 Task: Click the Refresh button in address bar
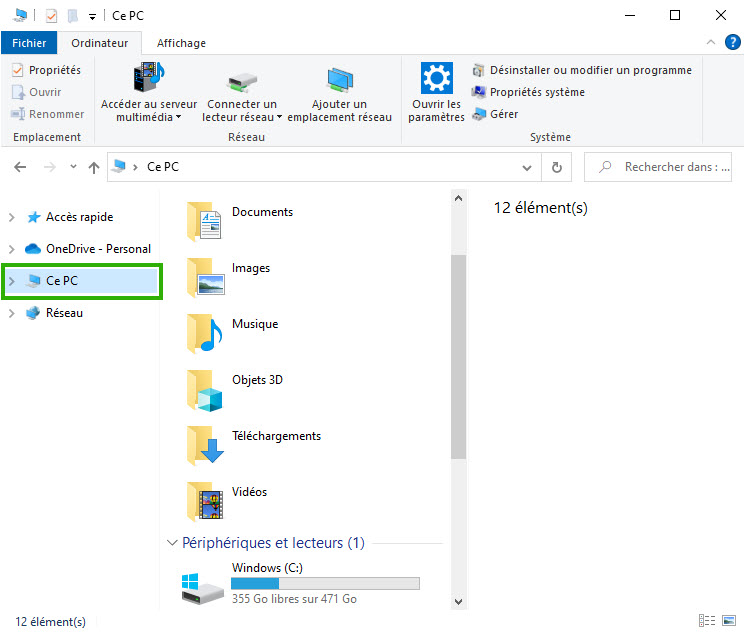click(x=556, y=167)
